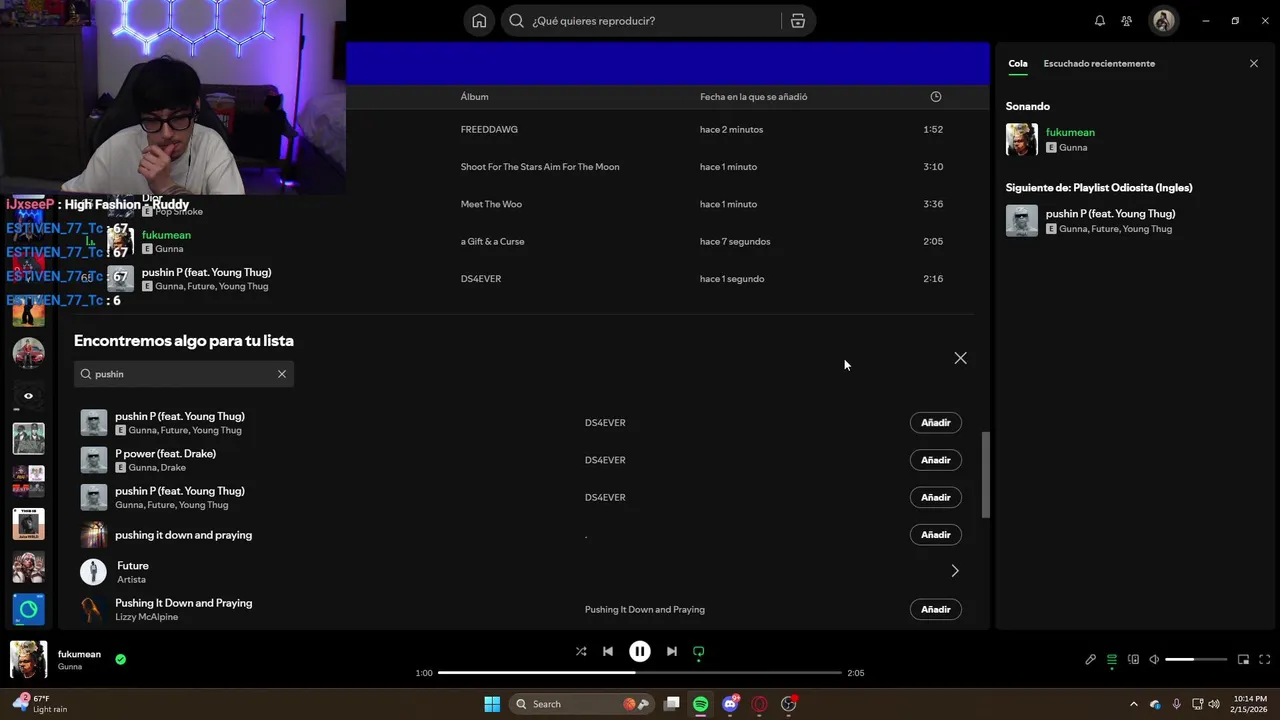Open the FREEDDAWG album link
Screen dimensions: 1280x720
[x=489, y=129]
